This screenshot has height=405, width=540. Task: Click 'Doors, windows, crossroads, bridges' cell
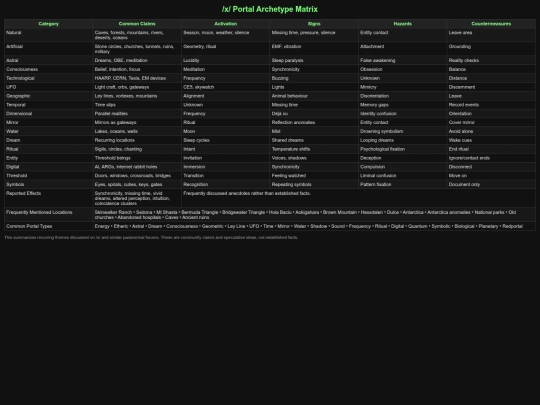137,176
